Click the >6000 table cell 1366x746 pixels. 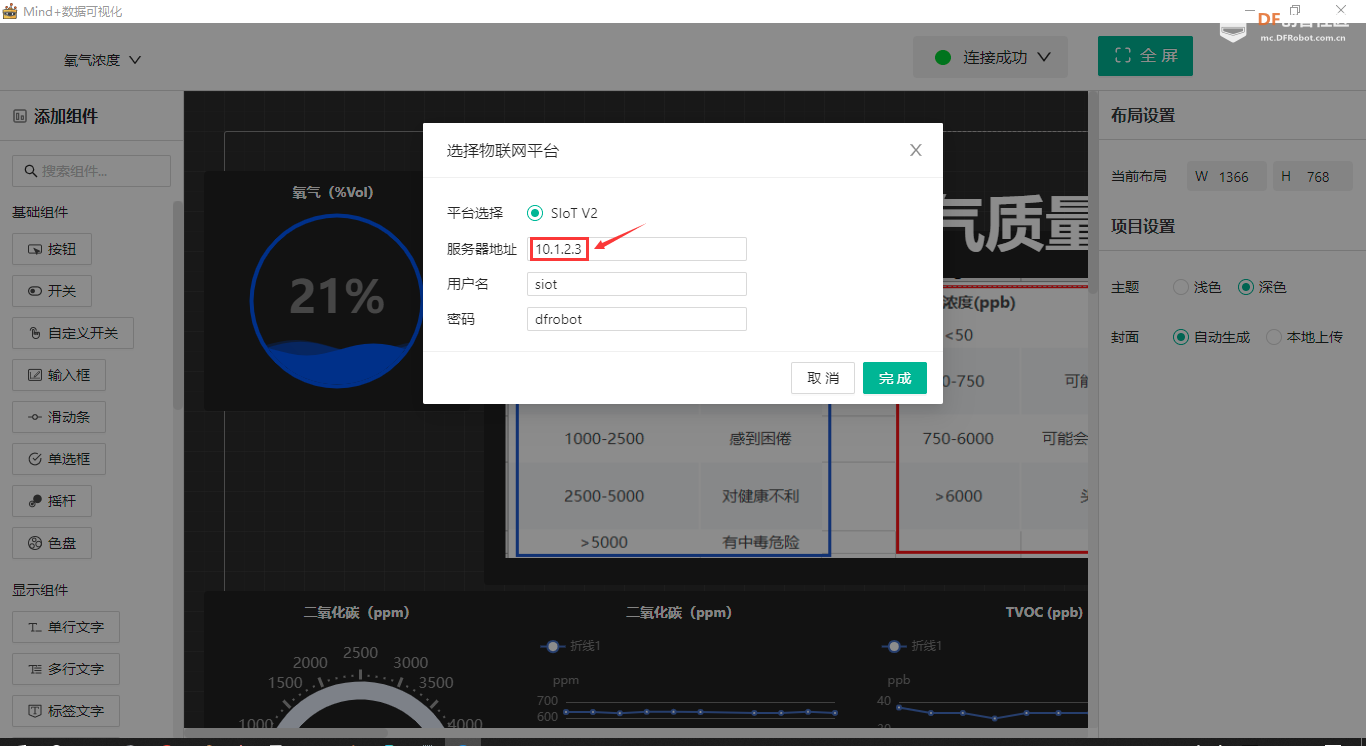958,496
